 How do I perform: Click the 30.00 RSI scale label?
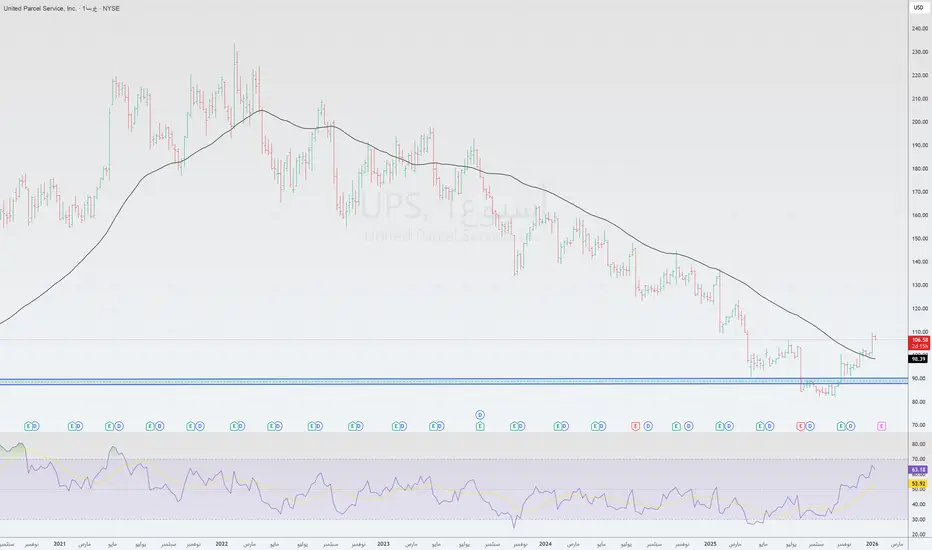point(918,519)
